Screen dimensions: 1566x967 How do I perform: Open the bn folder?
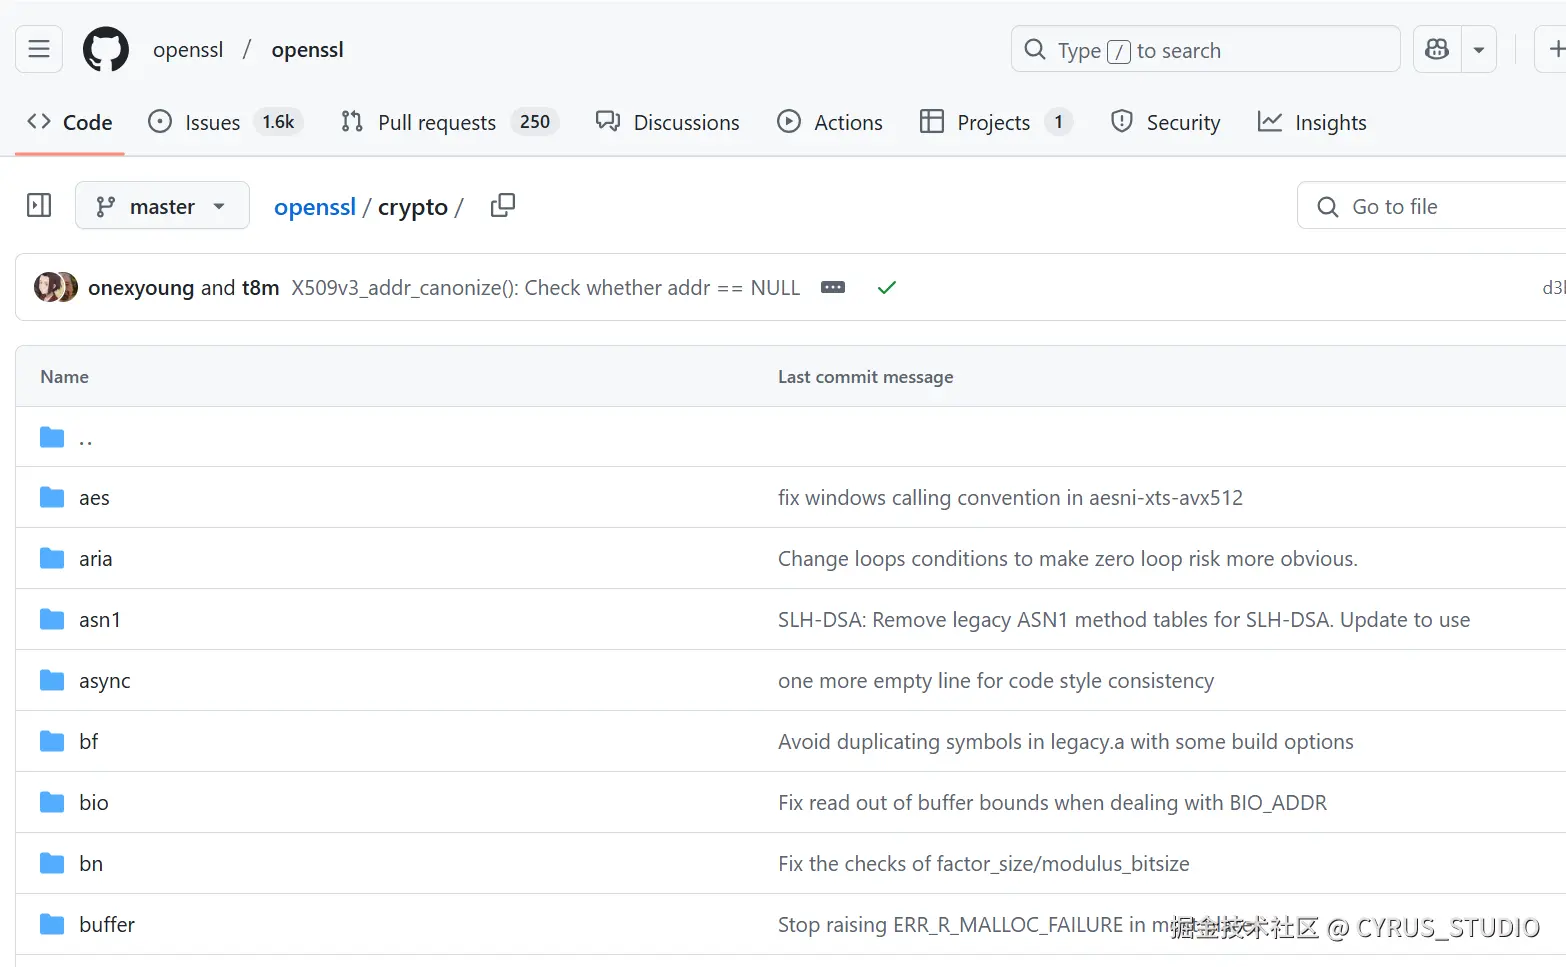(91, 864)
